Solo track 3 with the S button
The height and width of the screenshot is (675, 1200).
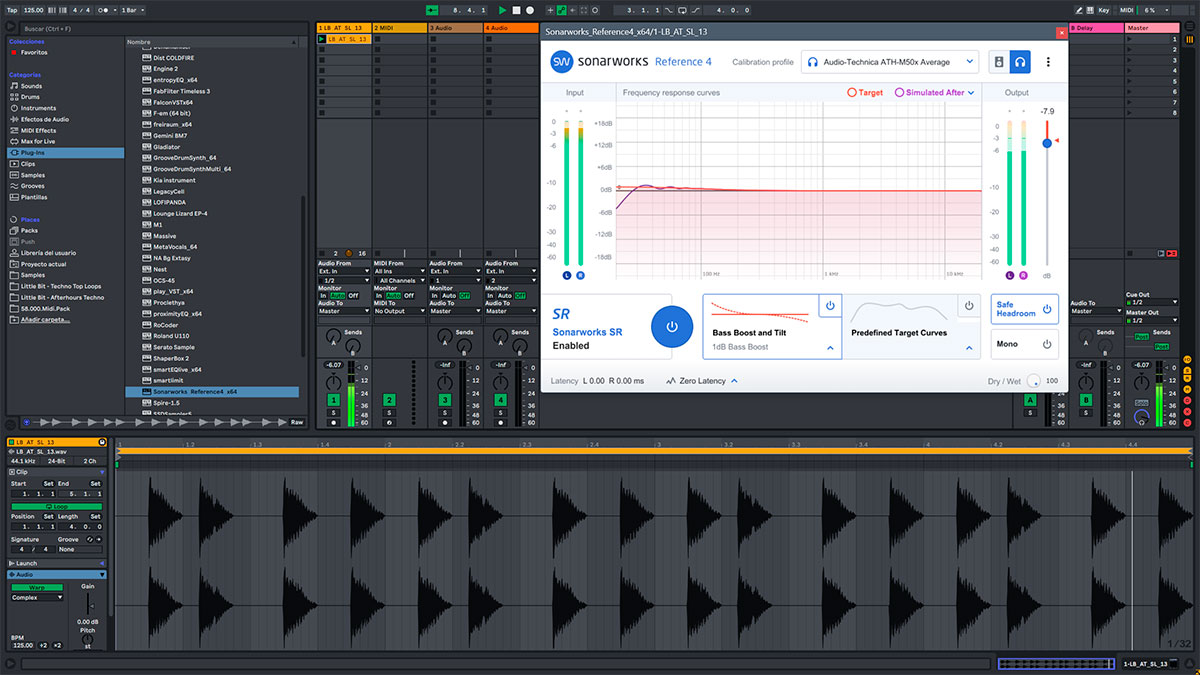click(x=445, y=412)
